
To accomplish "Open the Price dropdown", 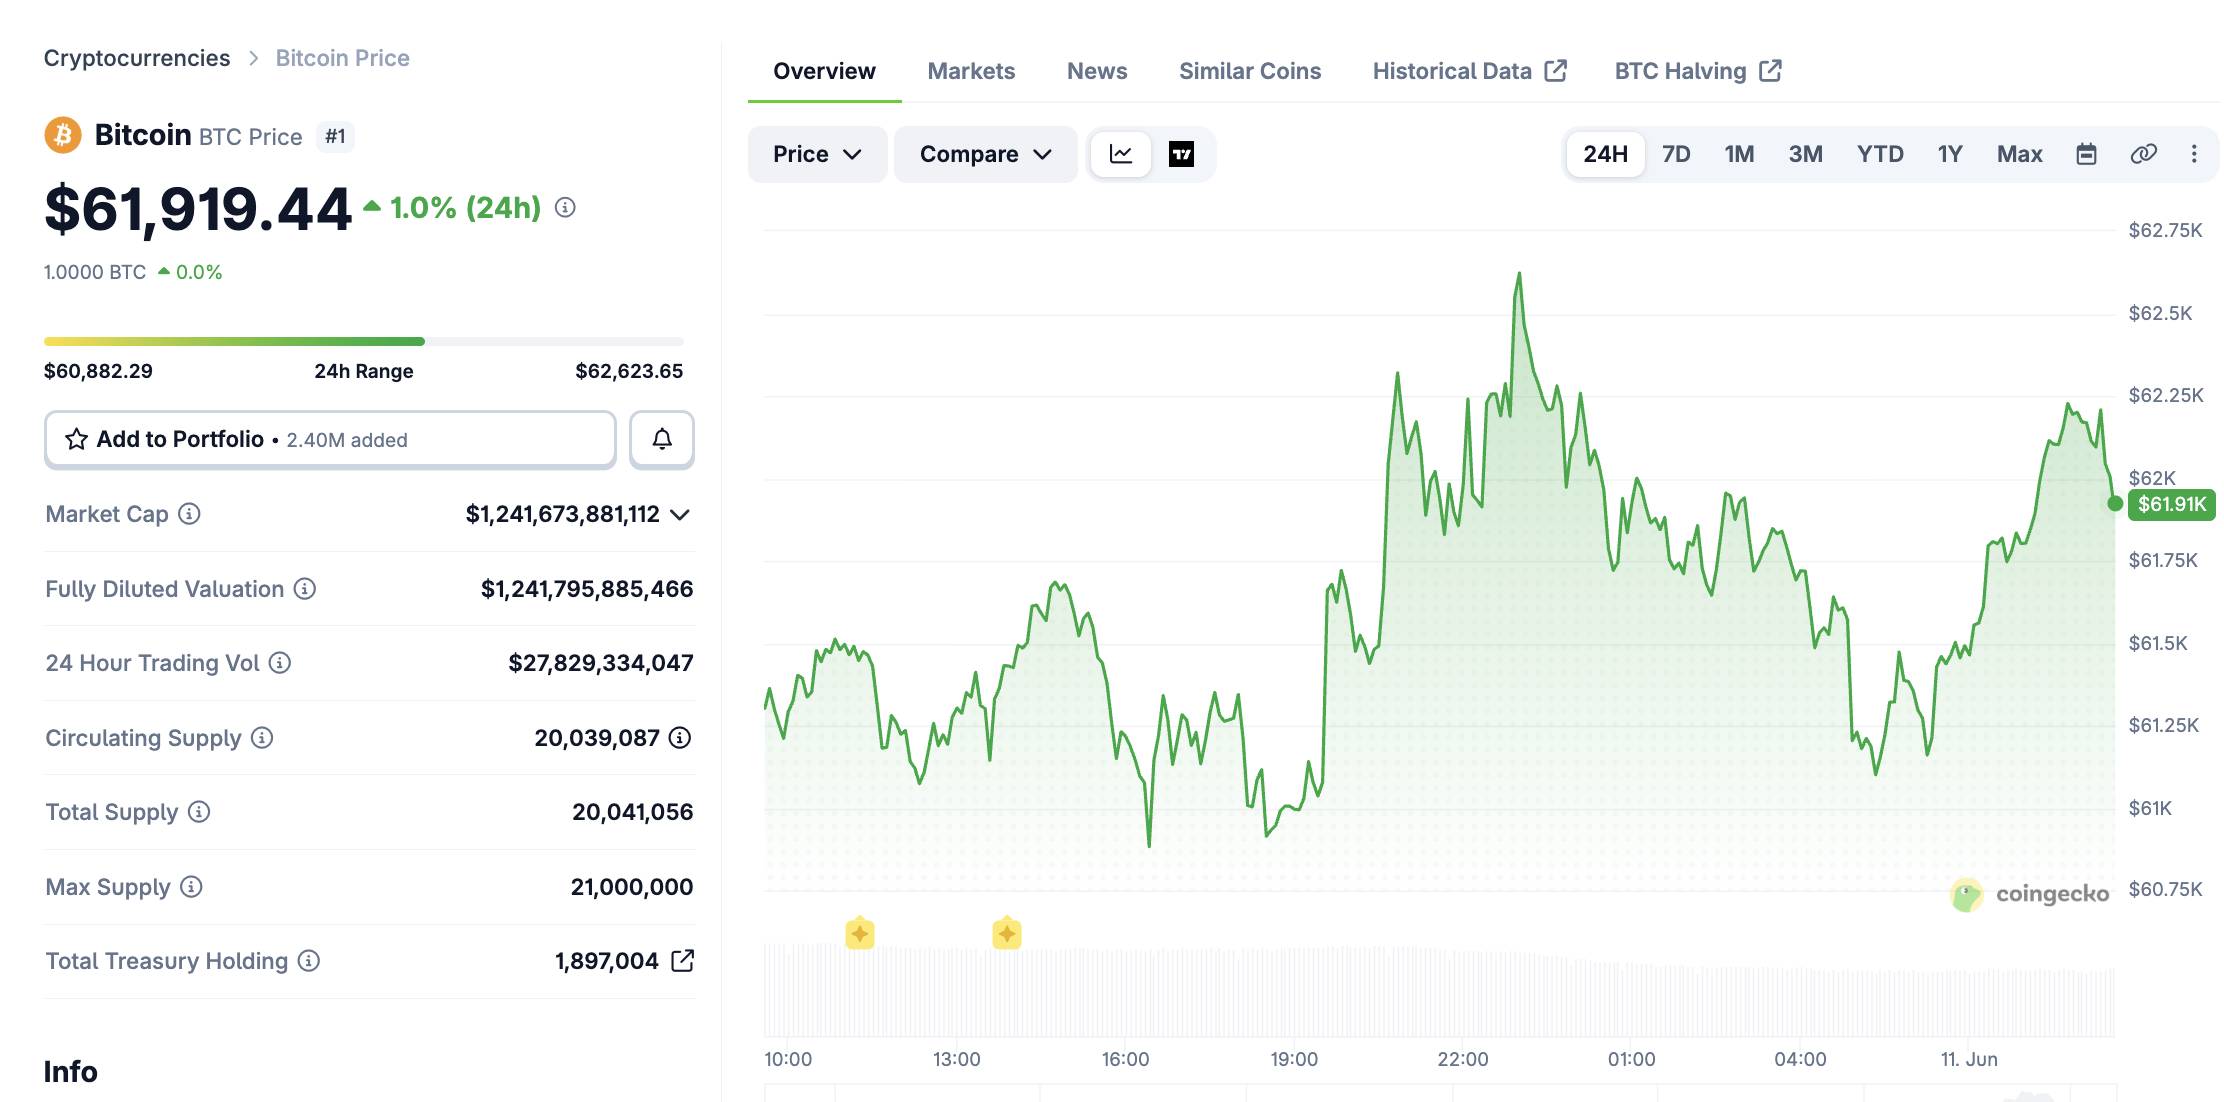I will pyautogui.click(x=817, y=154).
